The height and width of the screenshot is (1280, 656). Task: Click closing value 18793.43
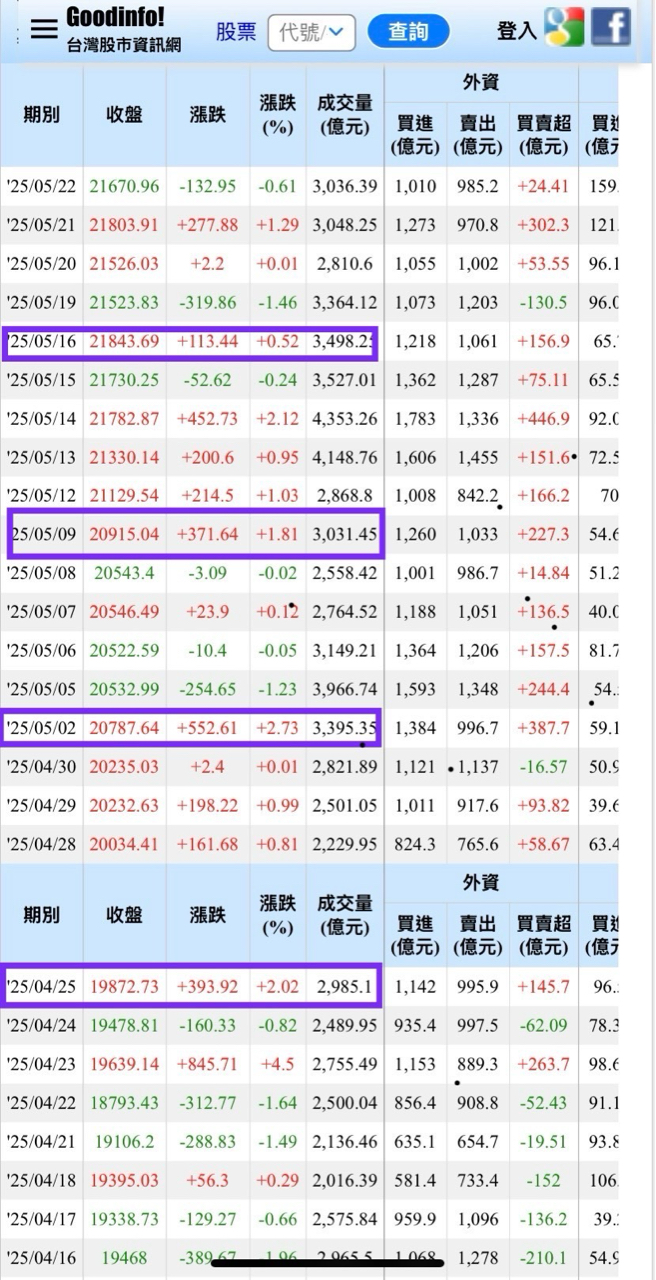(124, 1103)
